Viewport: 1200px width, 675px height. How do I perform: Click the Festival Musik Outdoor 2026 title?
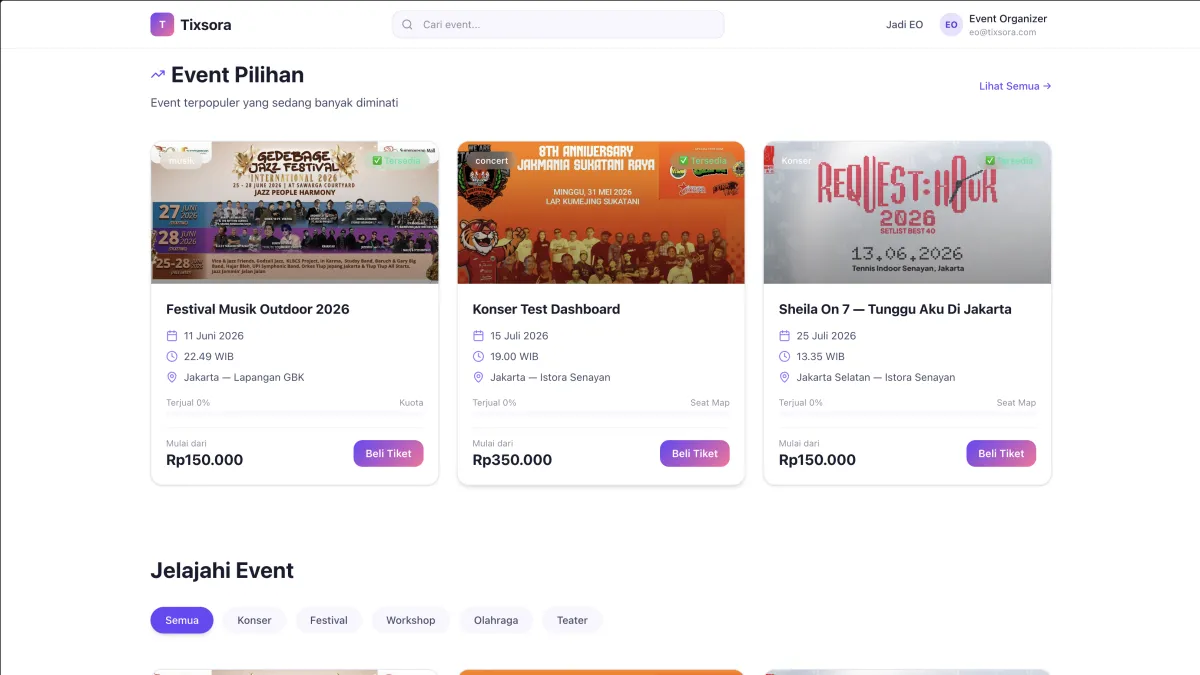click(258, 309)
